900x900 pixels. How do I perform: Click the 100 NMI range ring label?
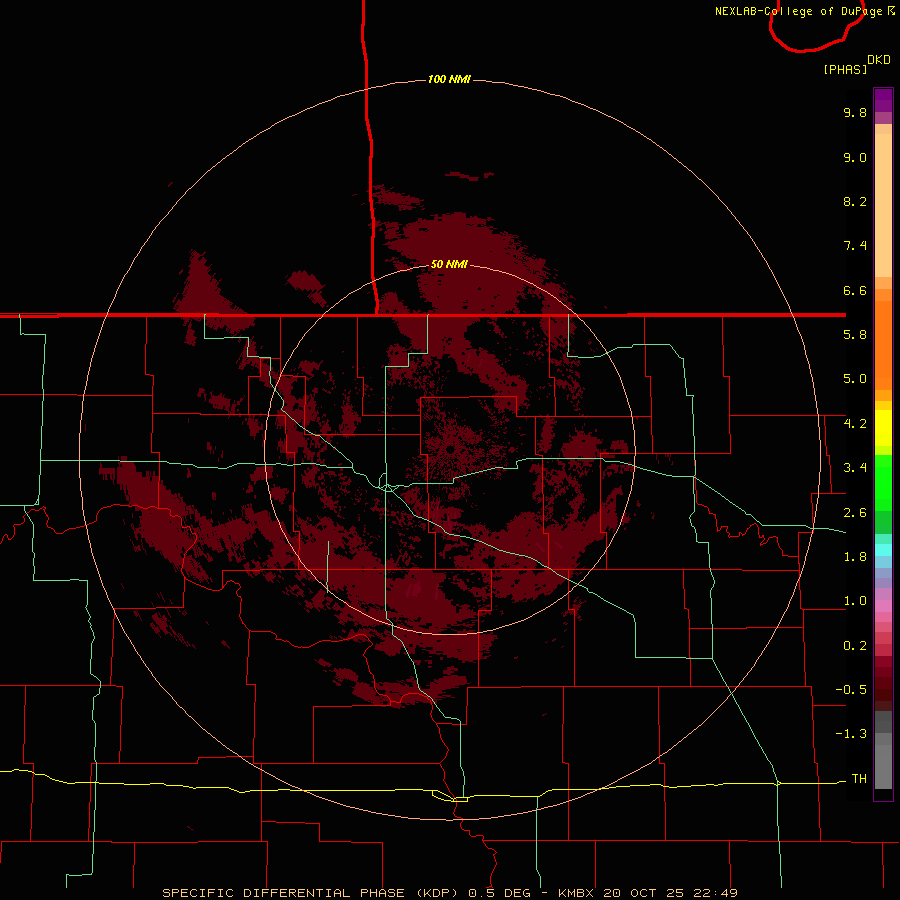click(449, 79)
